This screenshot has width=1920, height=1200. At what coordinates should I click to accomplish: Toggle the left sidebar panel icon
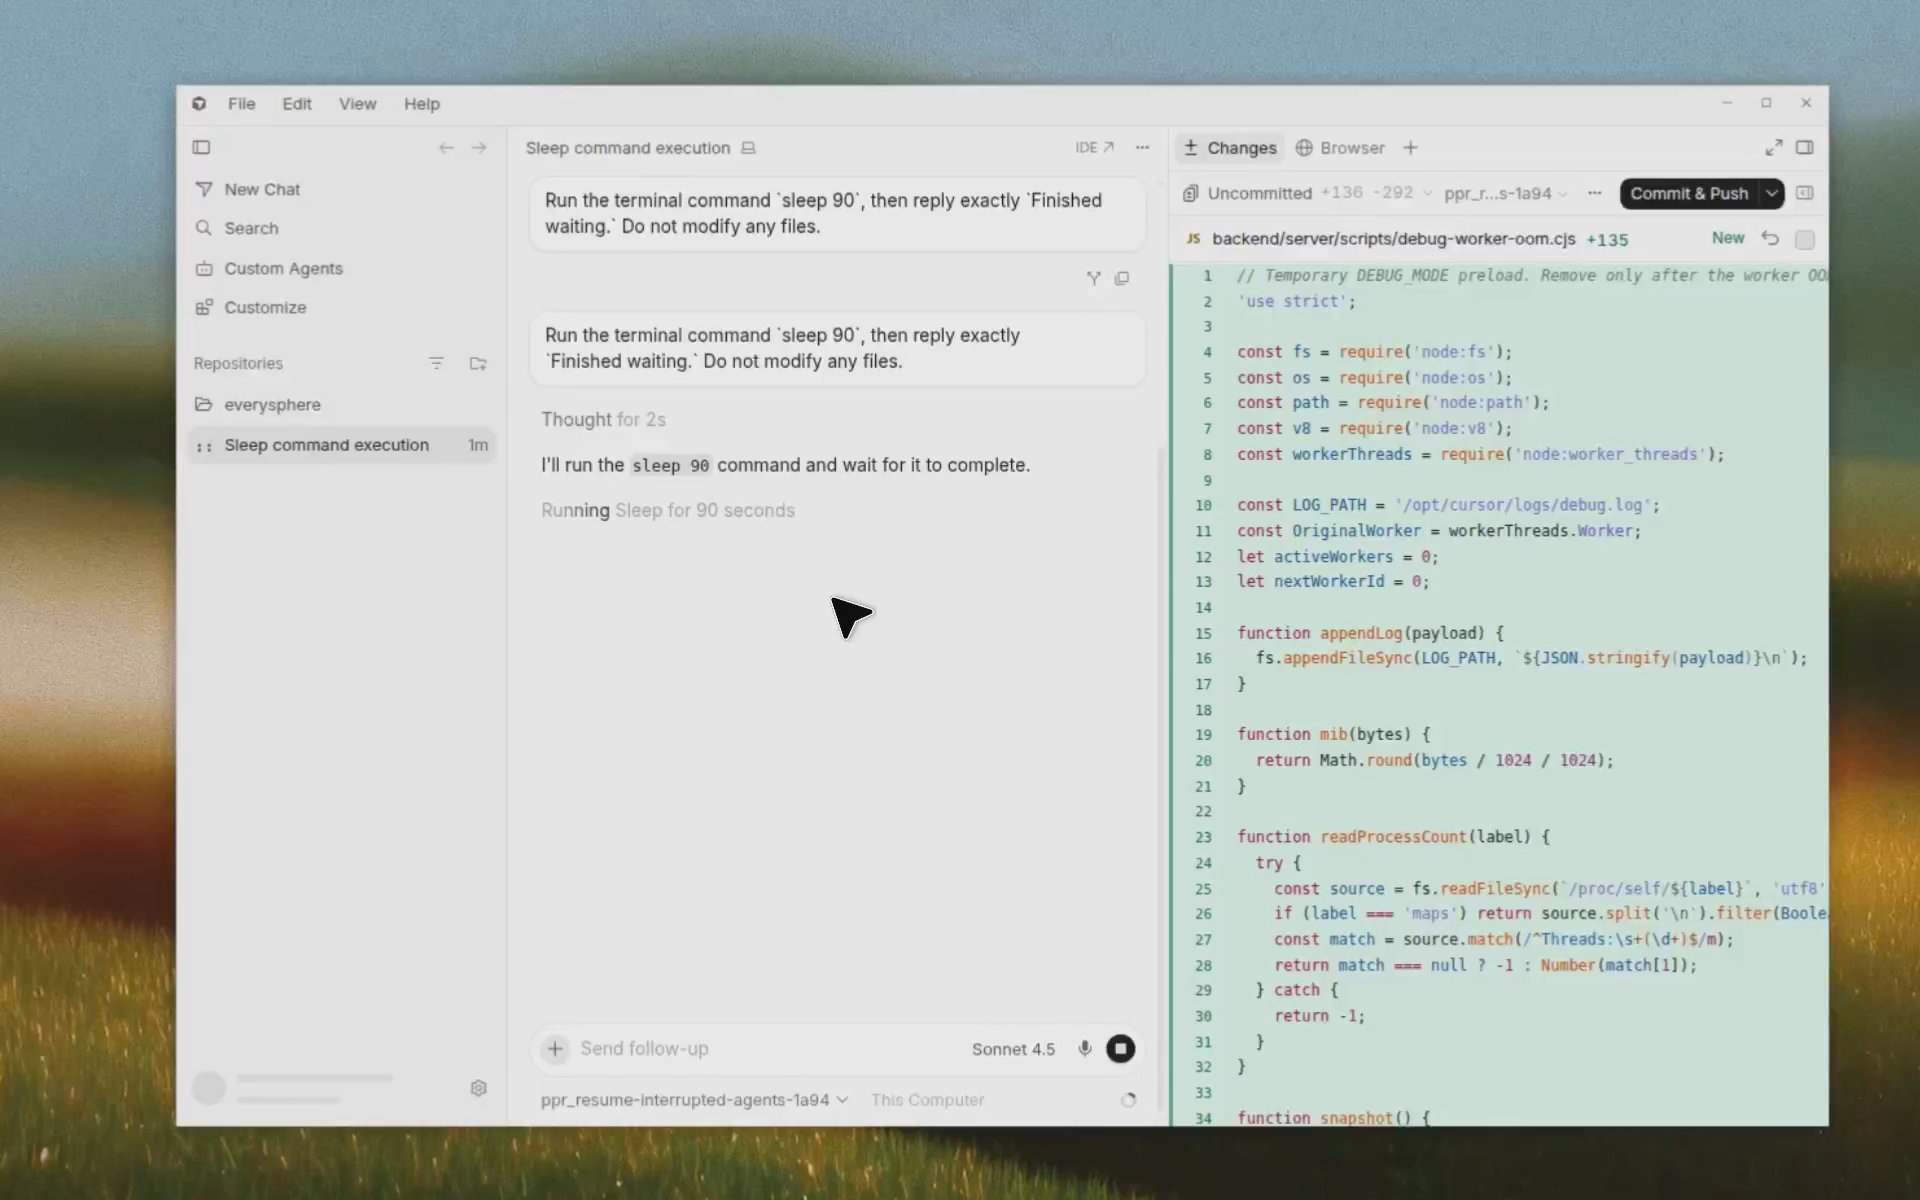201,147
